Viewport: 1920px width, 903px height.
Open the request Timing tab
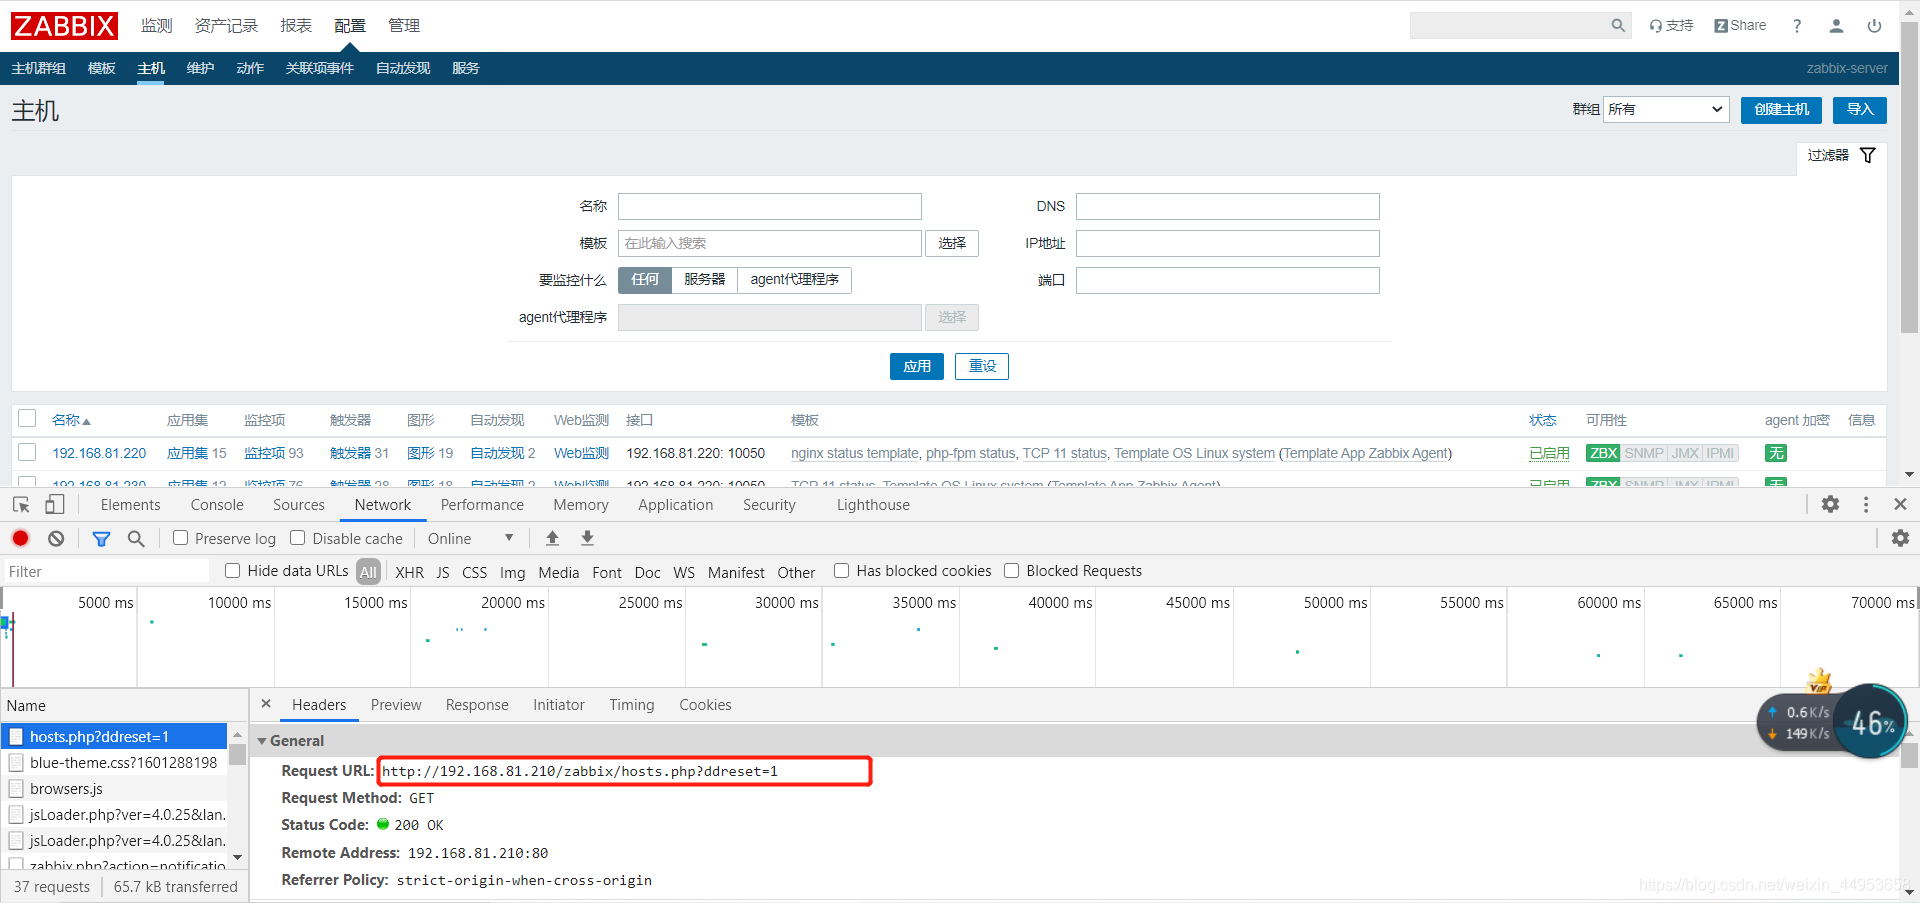tap(632, 705)
